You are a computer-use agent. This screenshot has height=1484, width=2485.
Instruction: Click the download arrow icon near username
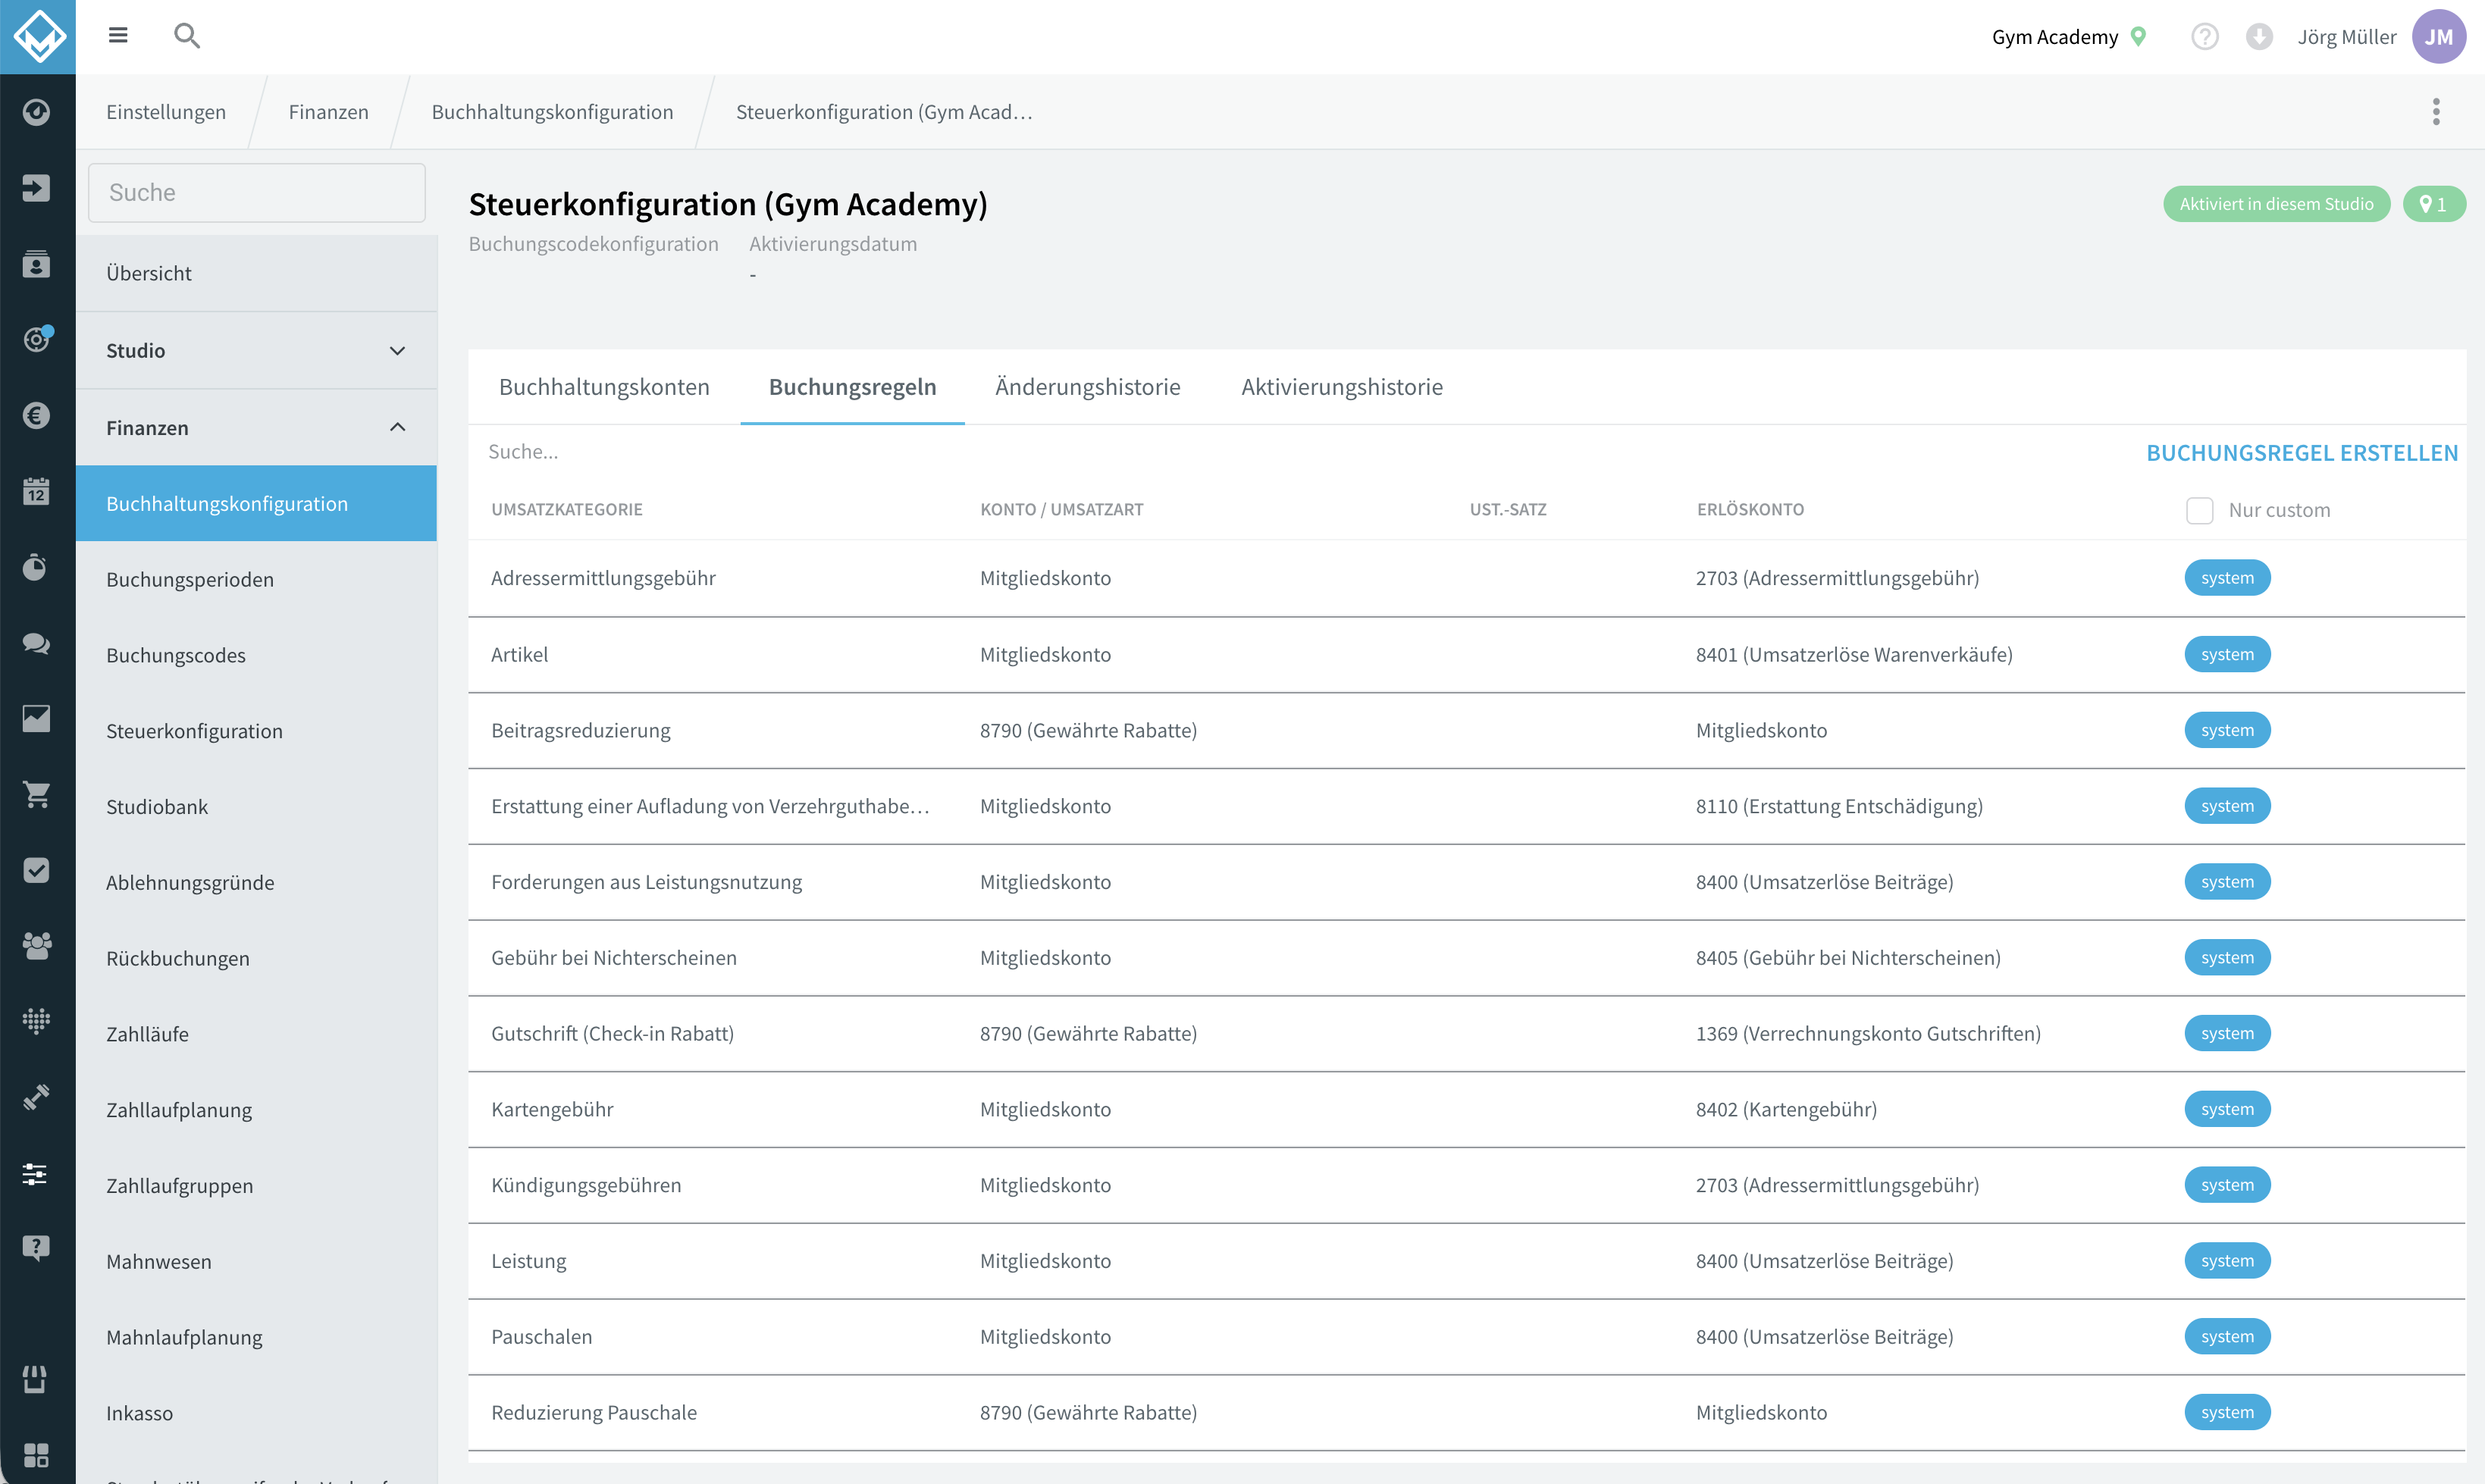2259,37
